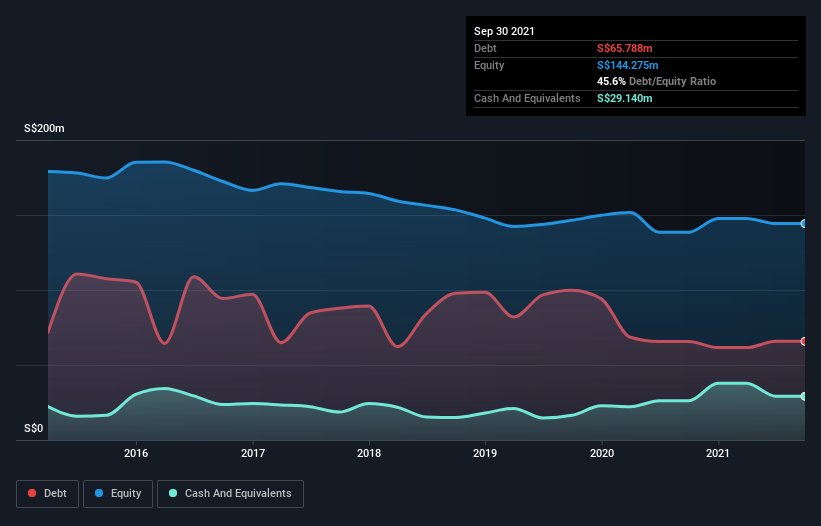
Task: Click Cash And Equivalents tooltip label
Action: coord(527,98)
